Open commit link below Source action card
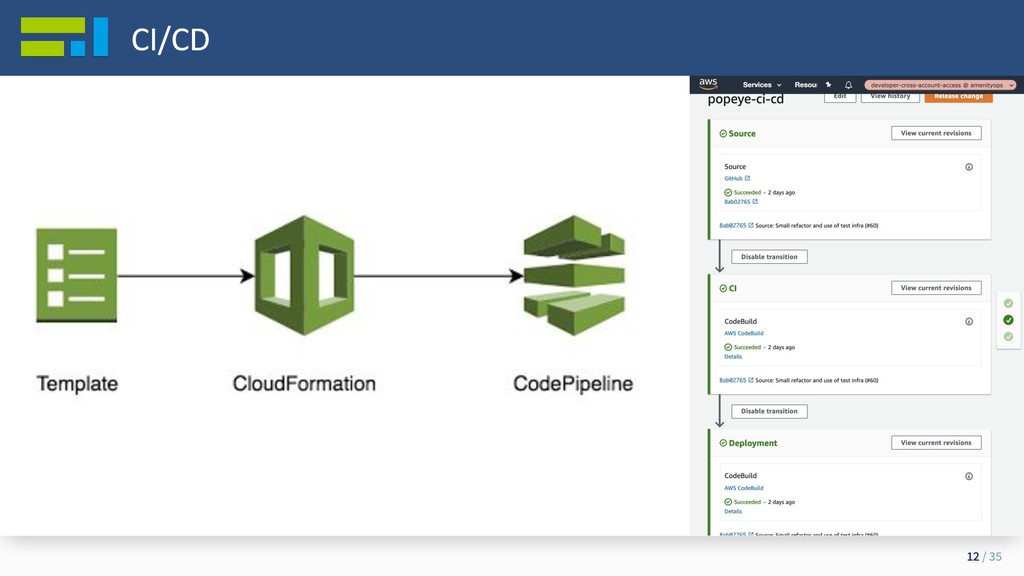This screenshot has height=576, width=1024. pyautogui.click(x=733, y=225)
